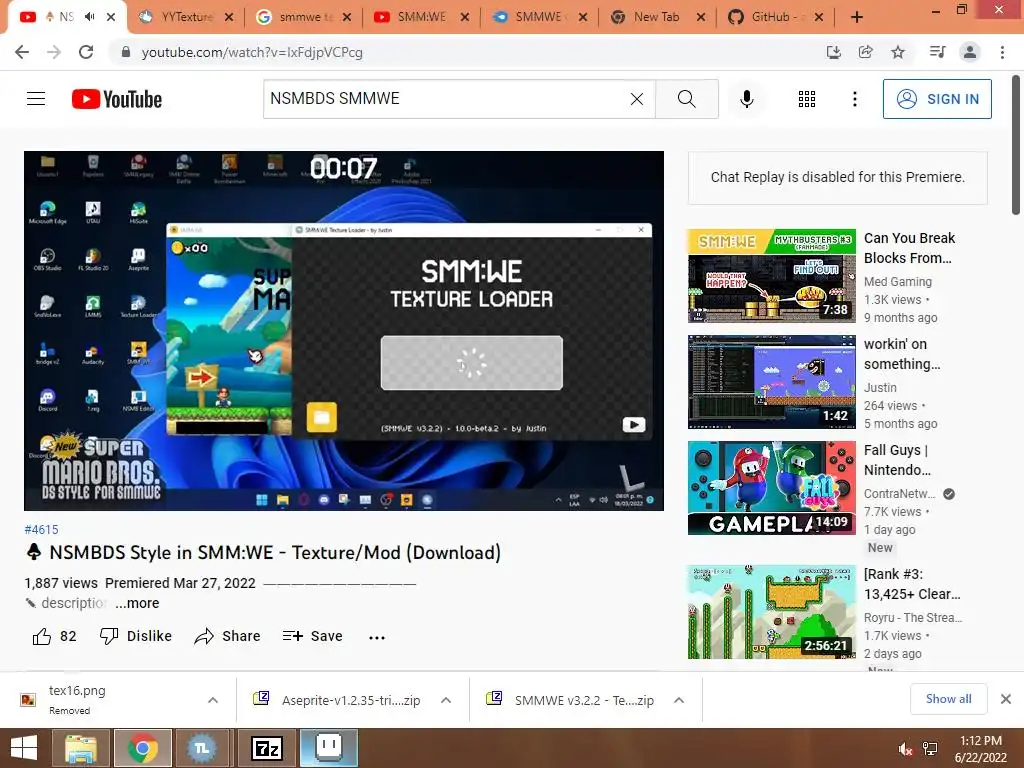Reload the YouTube page

86,52
